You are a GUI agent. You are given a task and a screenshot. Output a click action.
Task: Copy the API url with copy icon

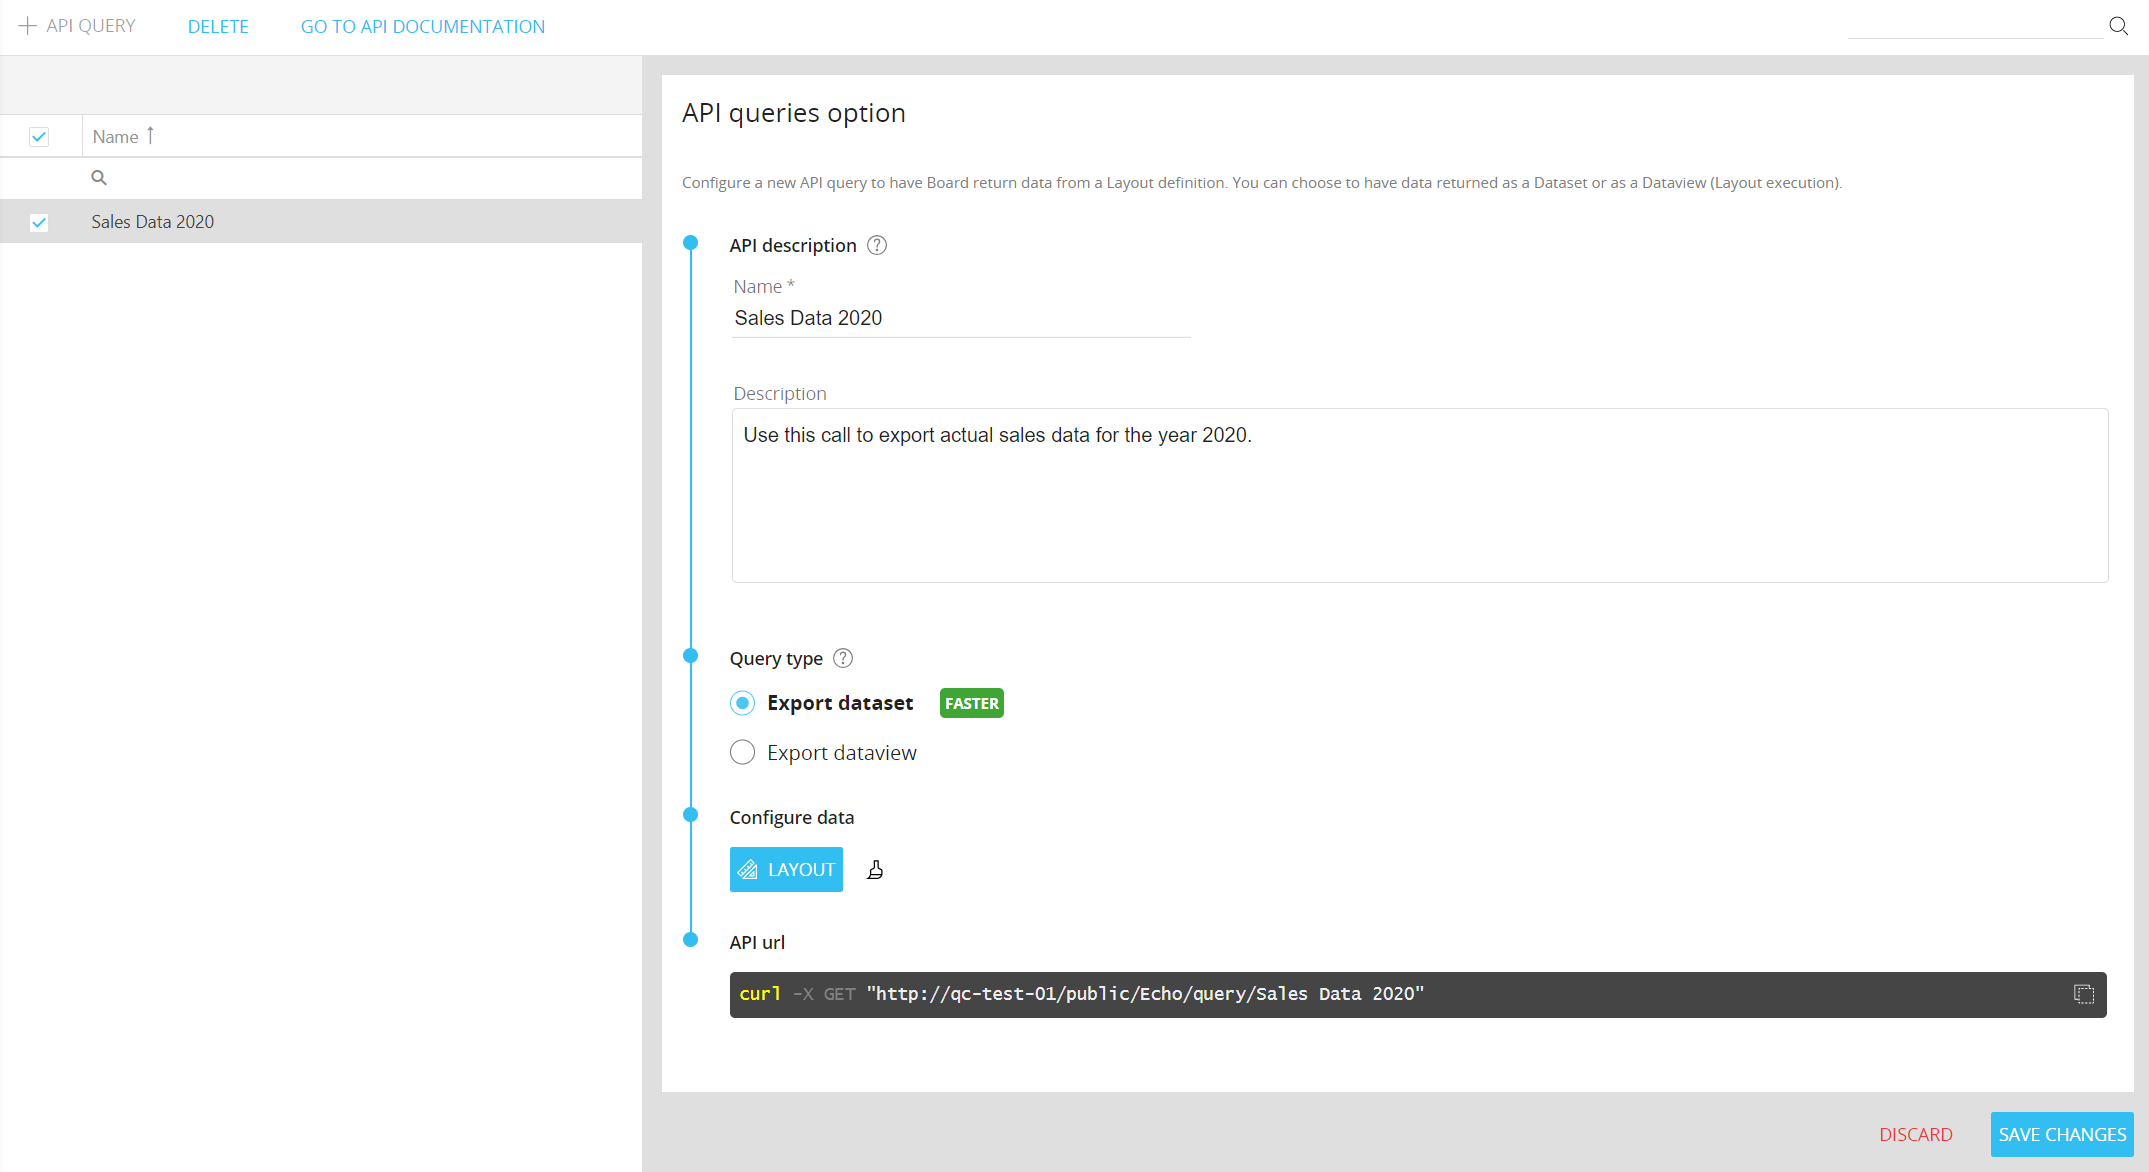[x=2084, y=994]
